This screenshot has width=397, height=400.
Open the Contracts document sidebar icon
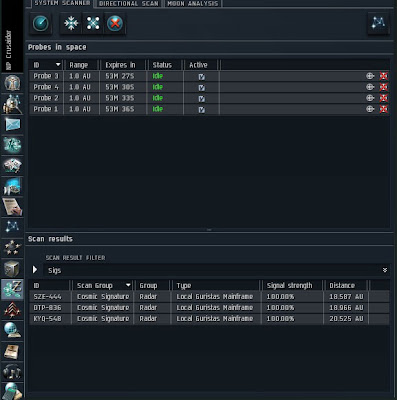[12, 207]
